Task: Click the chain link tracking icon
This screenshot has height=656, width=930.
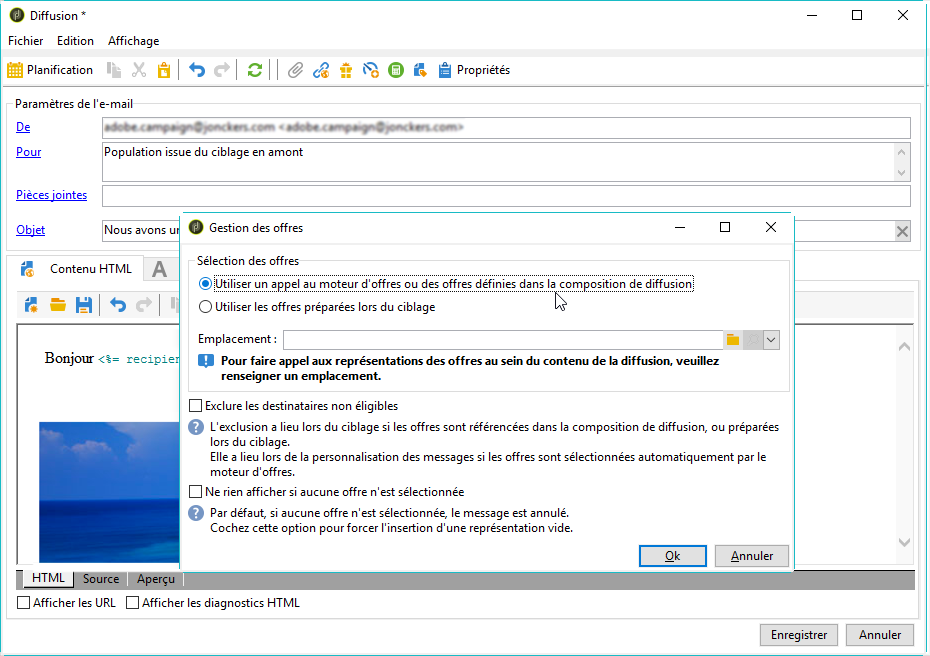Action: (x=321, y=70)
